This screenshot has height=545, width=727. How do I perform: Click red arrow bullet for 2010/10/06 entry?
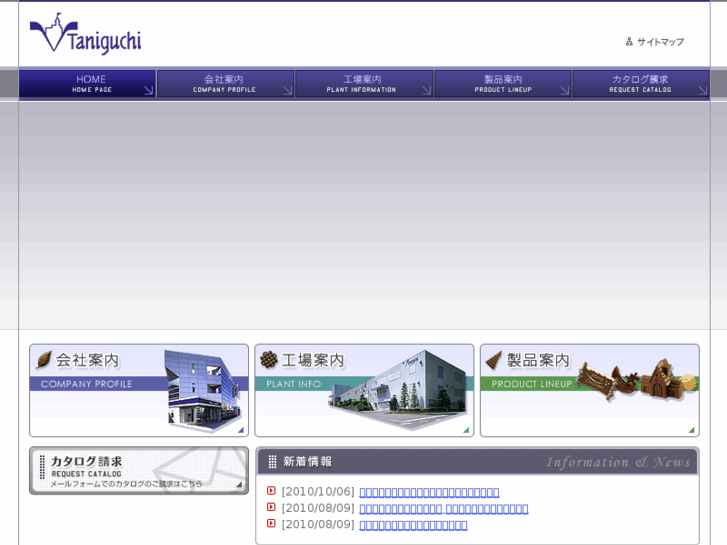(x=271, y=491)
